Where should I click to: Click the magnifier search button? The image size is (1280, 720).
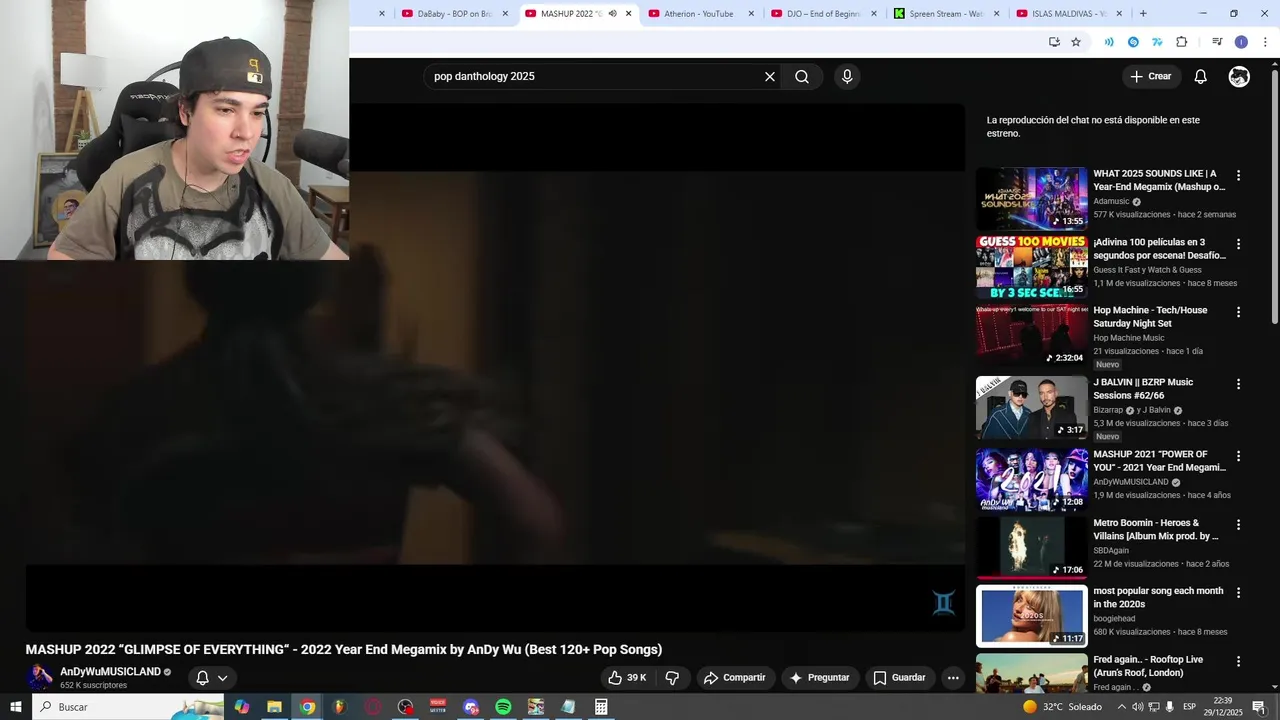pyautogui.click(x=802, y=77)
